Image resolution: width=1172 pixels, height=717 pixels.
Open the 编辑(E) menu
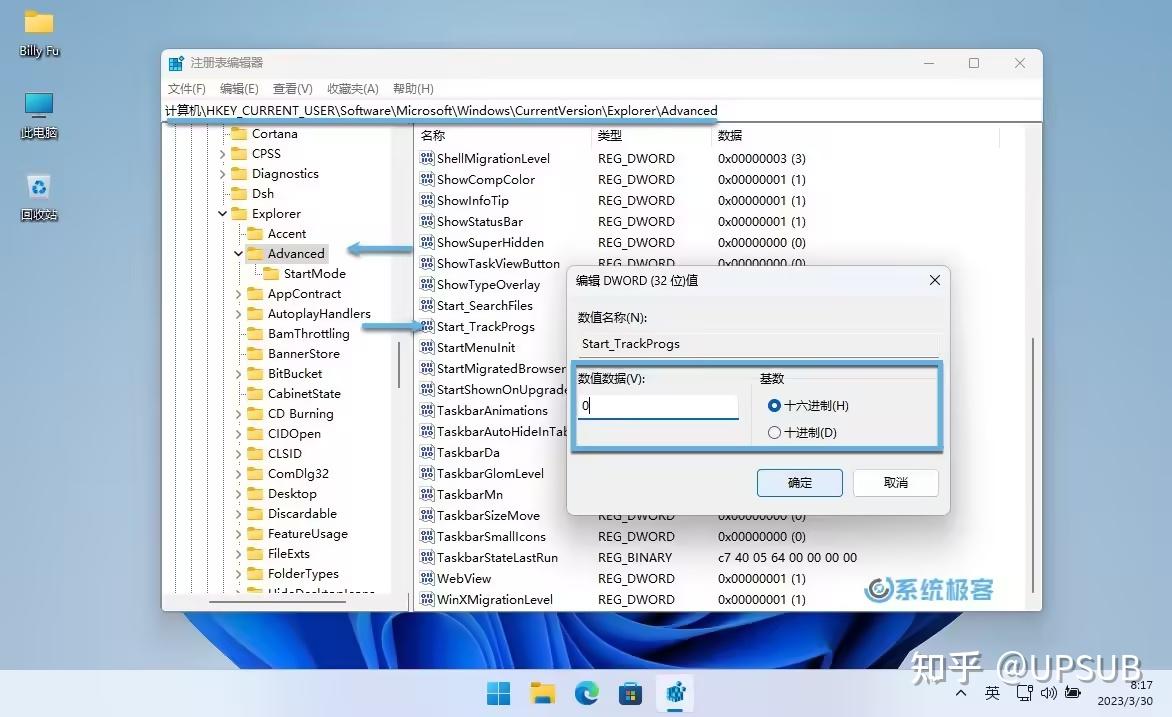(x=239, y=88)
